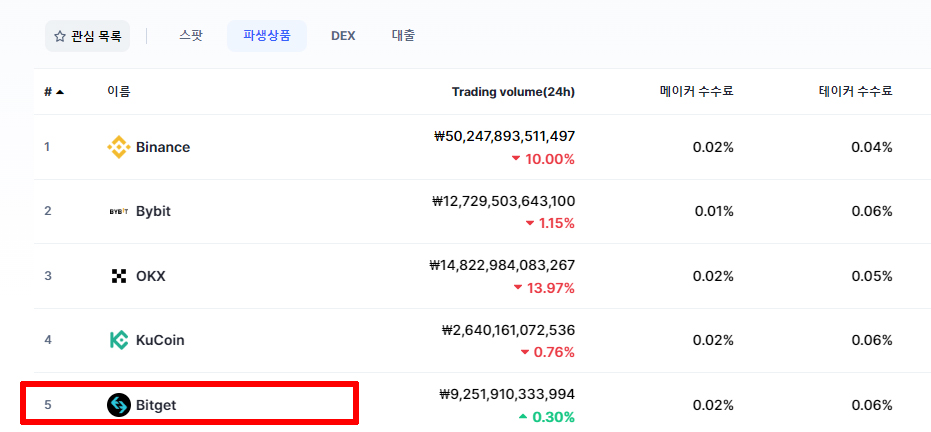
Task: Open the OKX exchange link
Action: click(151, 276)
